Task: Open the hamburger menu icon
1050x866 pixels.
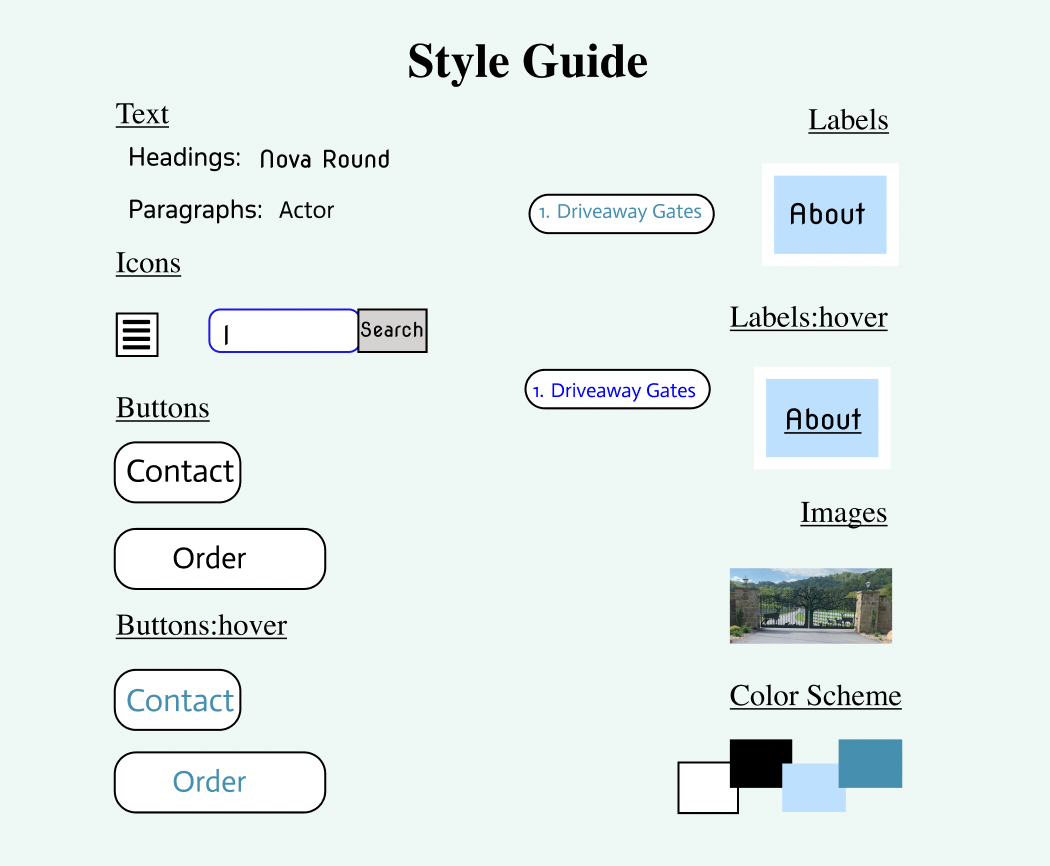Action: click(137, 334)
